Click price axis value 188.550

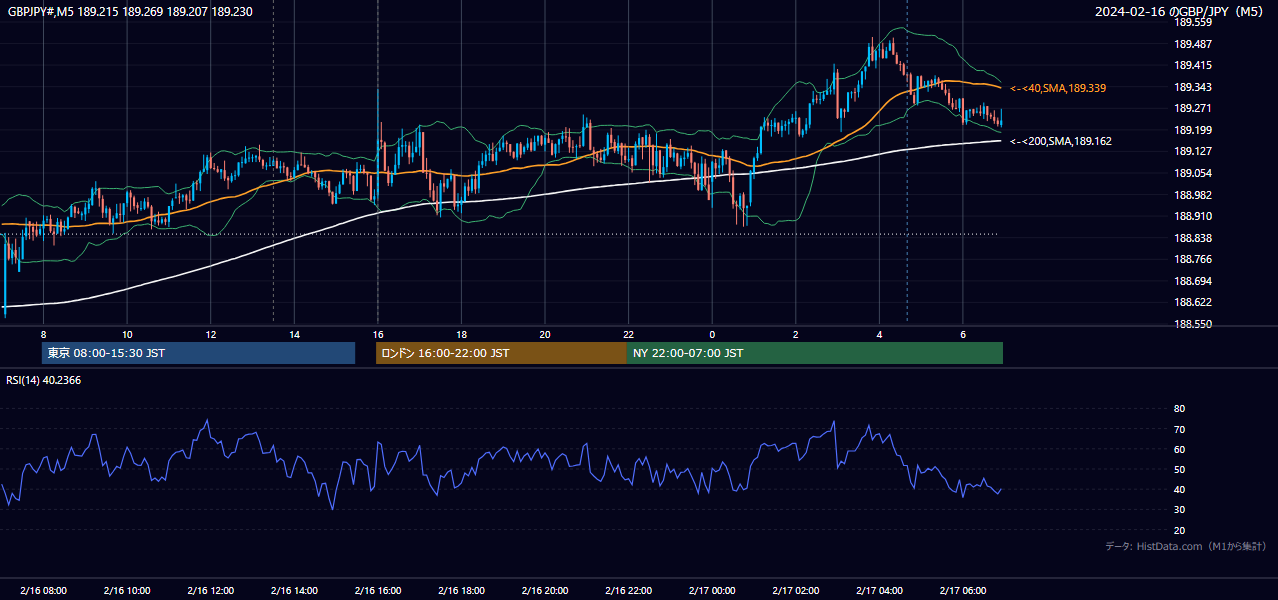pyautogui.click(x=1193, y=324)
